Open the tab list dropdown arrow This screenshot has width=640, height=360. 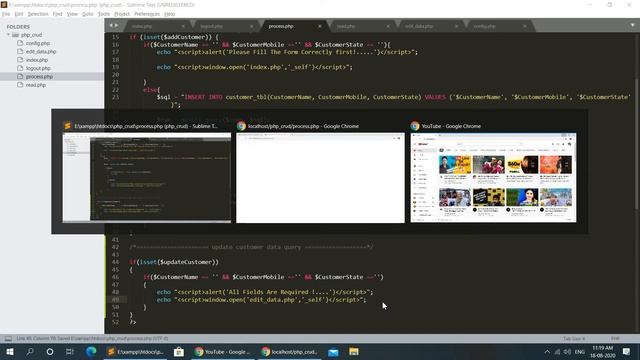[x=632, y=25]
